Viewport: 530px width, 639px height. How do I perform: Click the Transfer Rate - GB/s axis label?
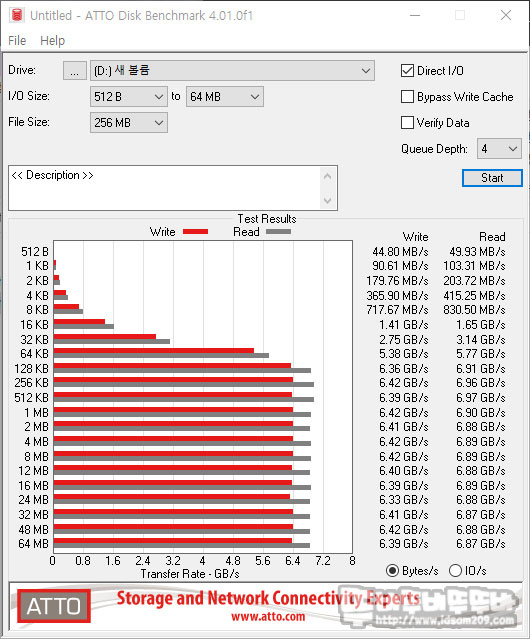coord(190,574)
